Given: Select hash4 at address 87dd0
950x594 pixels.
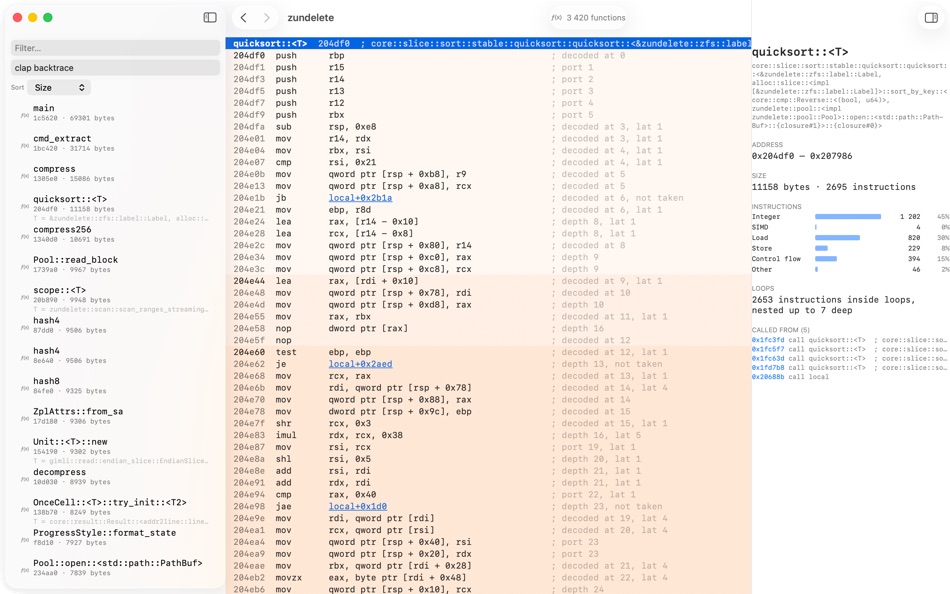Looking at the screenshot, I should pyautogui.click(x=115, y=325).
